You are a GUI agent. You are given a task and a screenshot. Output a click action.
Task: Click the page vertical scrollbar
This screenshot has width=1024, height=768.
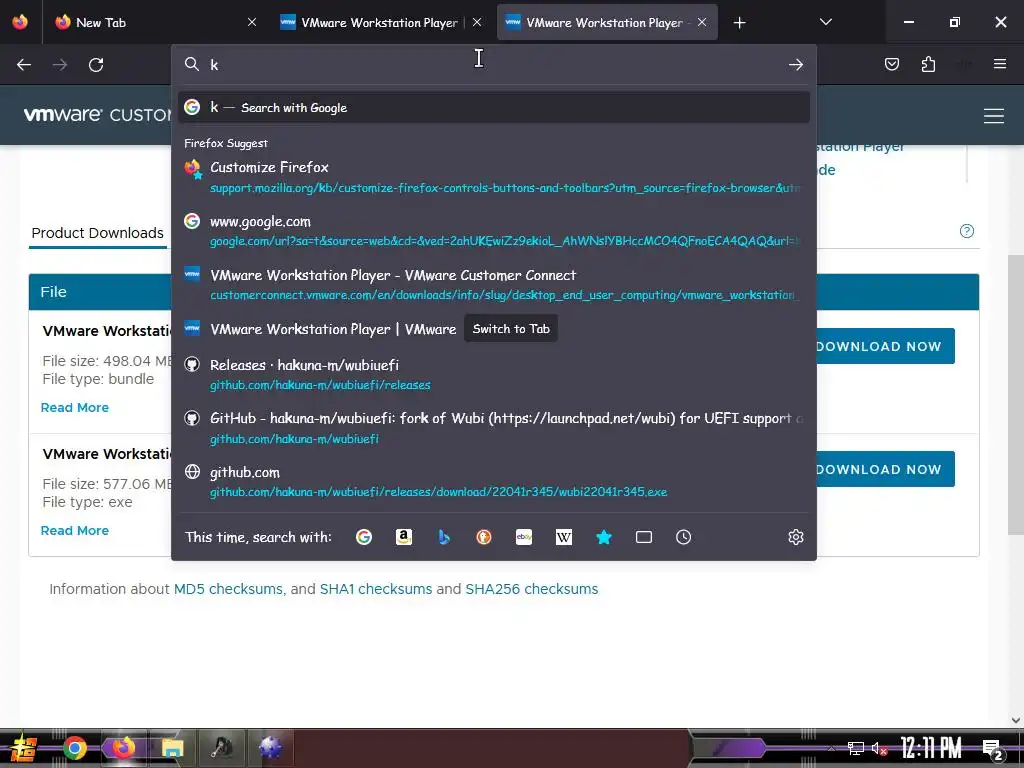click(1016, 394)
